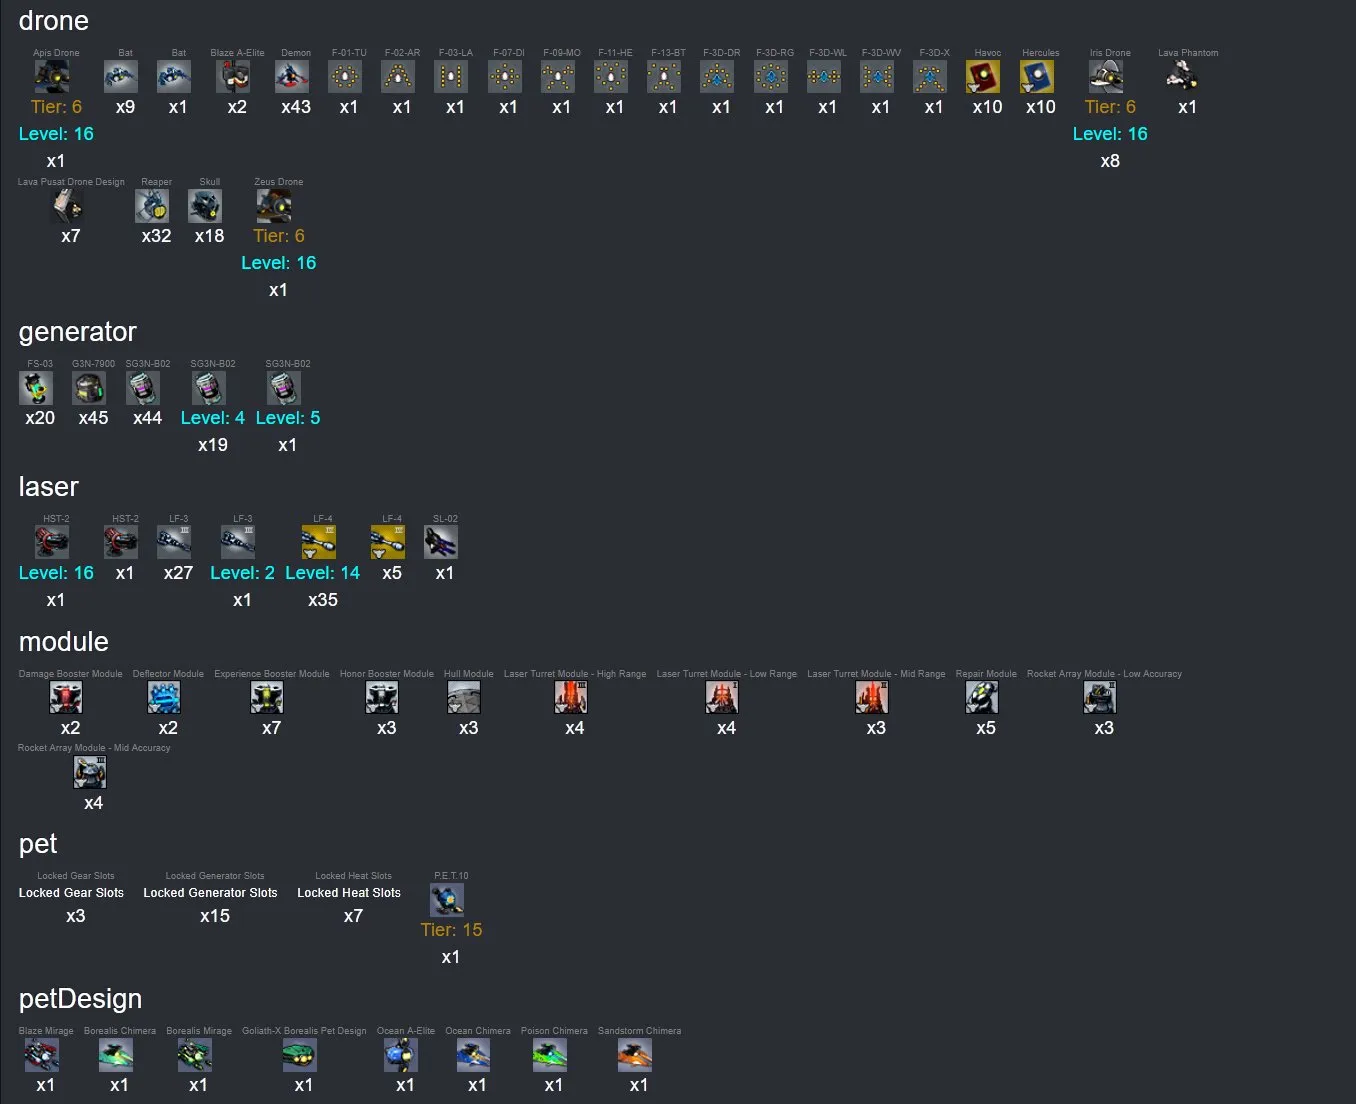Click the red Havoc design icon
This screenshot has height=1104, width=1356.
[983, 77]
